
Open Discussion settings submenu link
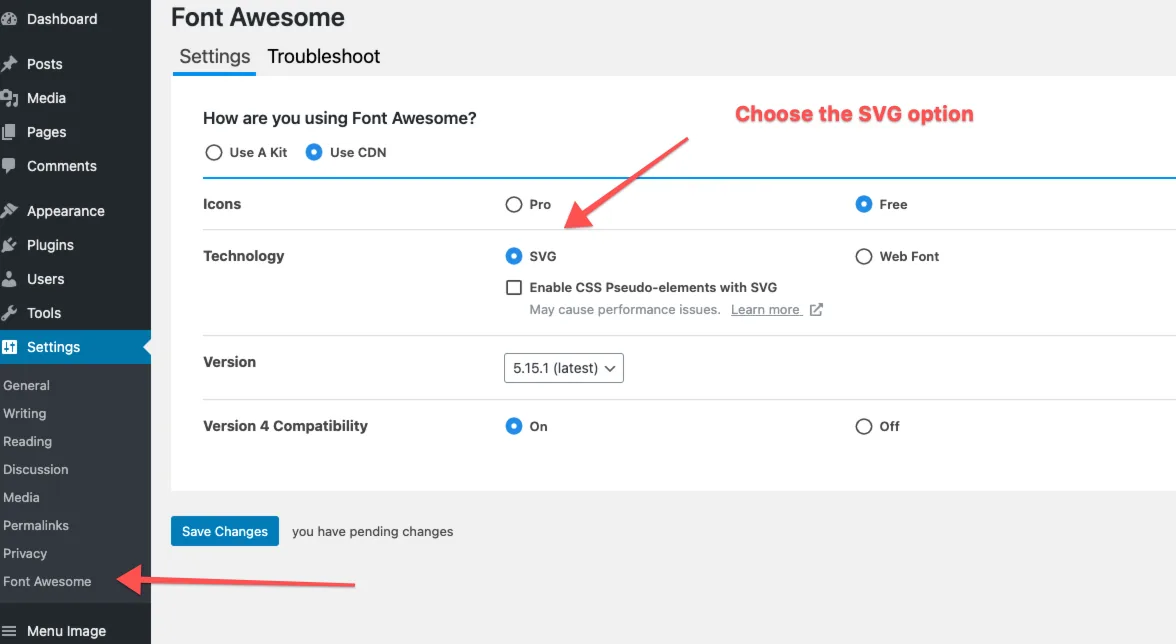click(35, 469)
